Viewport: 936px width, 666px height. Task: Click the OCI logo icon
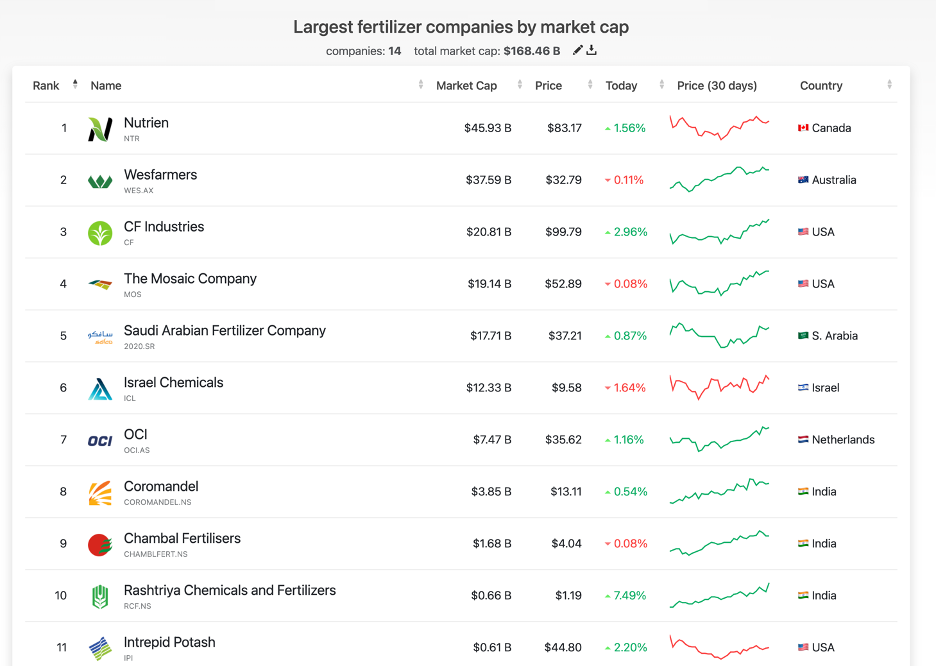(x=100, y=440)
